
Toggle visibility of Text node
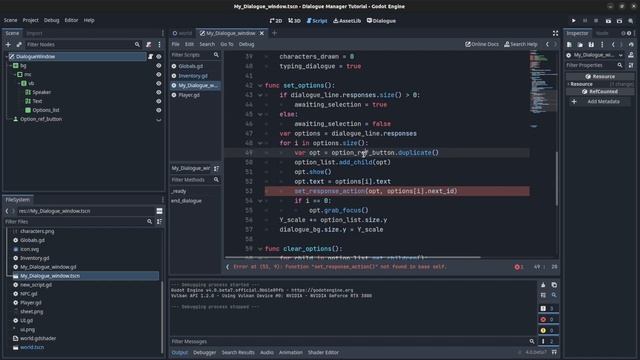(x=159, y=101)
